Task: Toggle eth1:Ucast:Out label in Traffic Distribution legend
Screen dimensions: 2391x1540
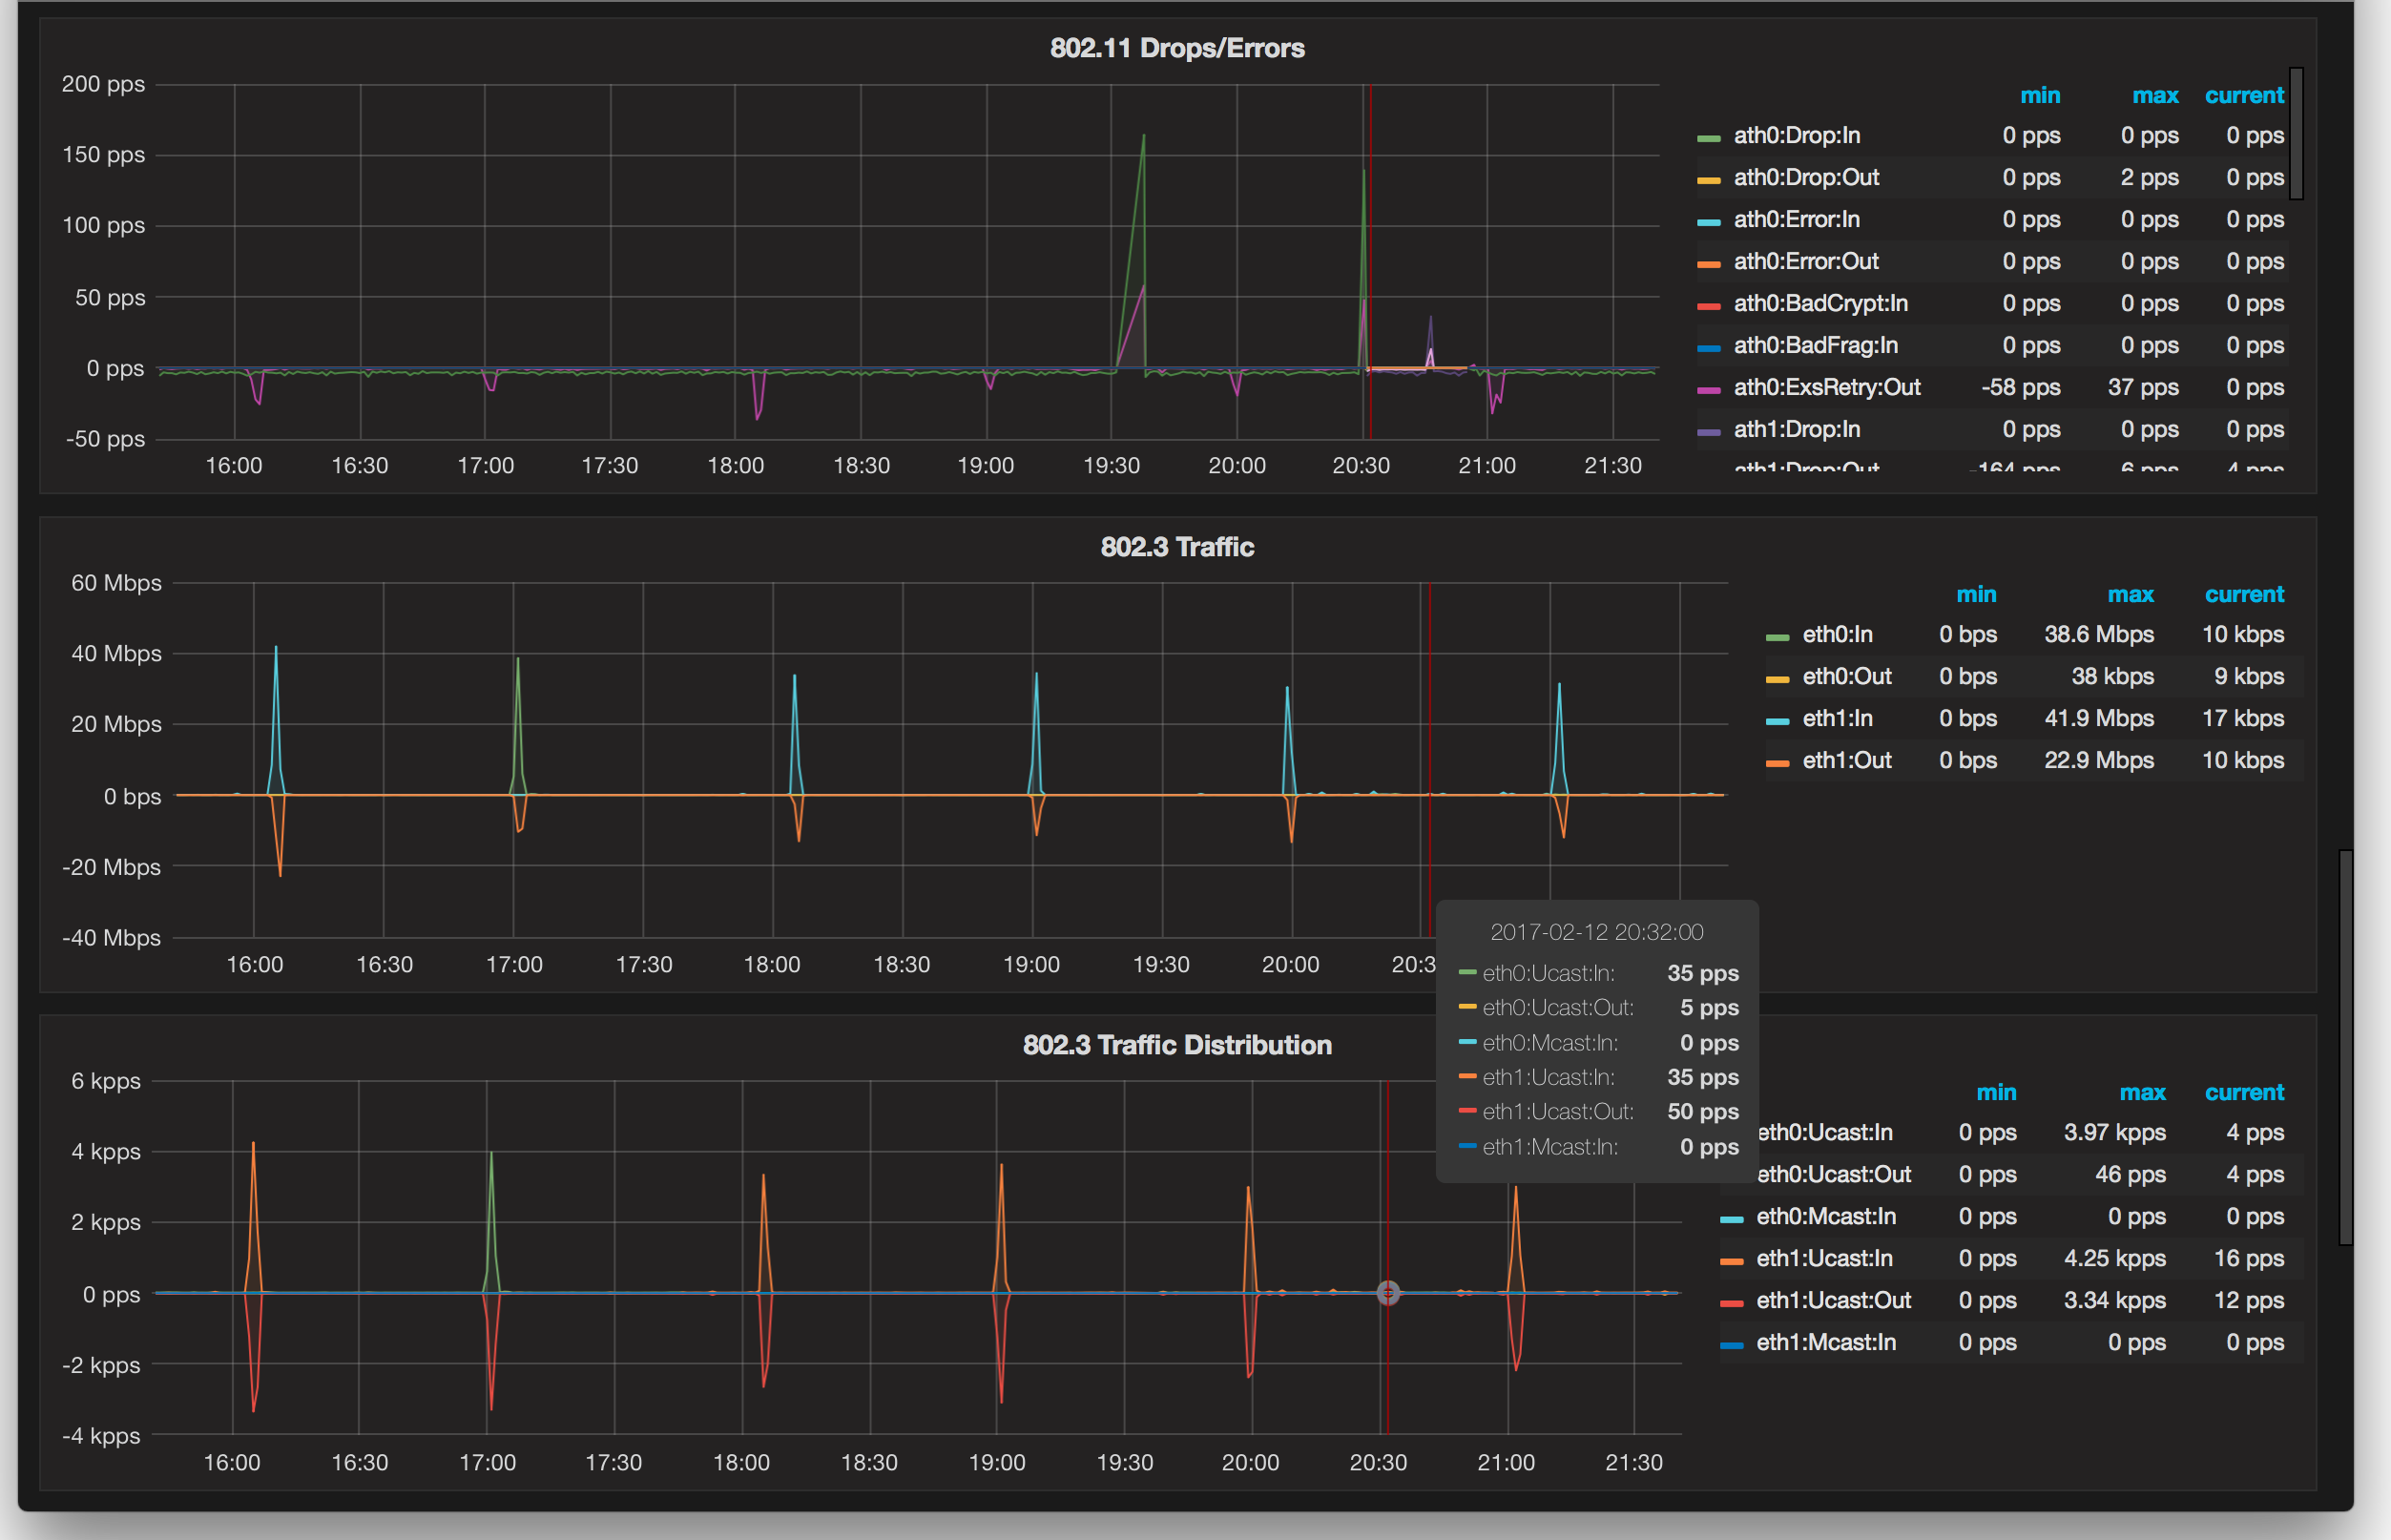Action: point(1833,1300)
